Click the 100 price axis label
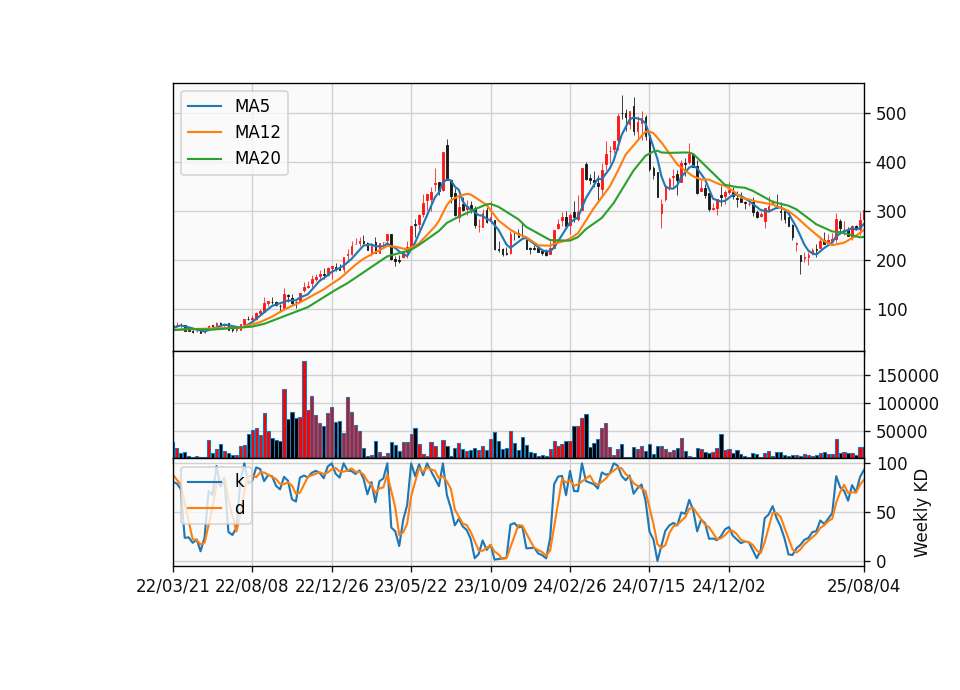960x690 pixels. pyautogui.click(x=891, y=310)
